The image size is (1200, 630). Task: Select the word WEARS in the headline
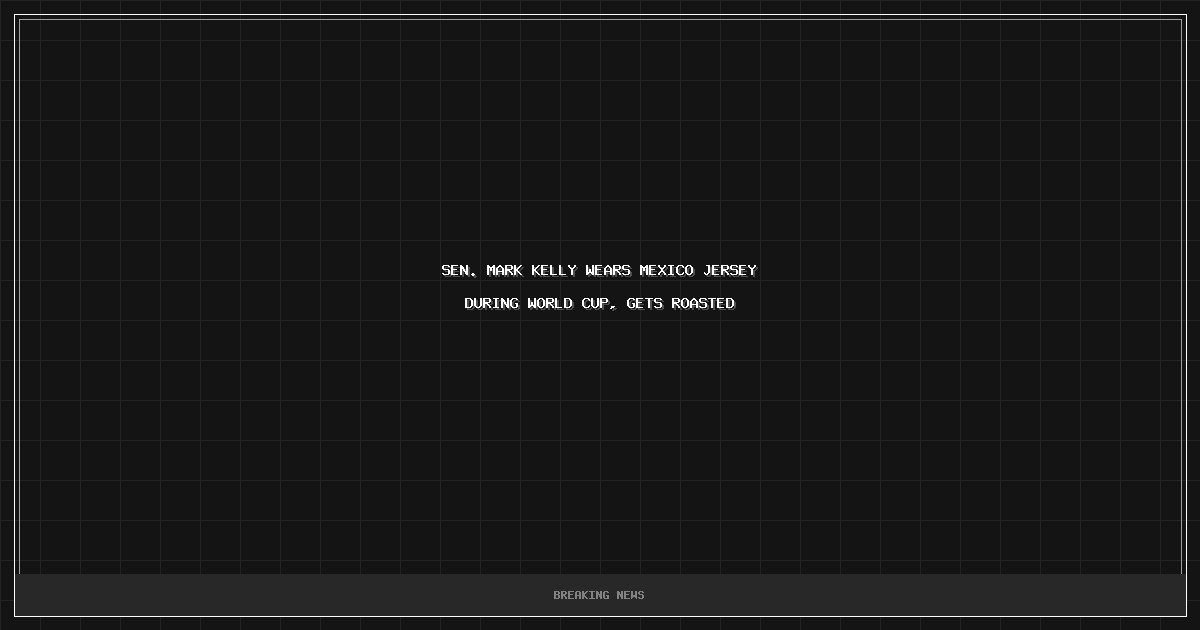[608, 271]
